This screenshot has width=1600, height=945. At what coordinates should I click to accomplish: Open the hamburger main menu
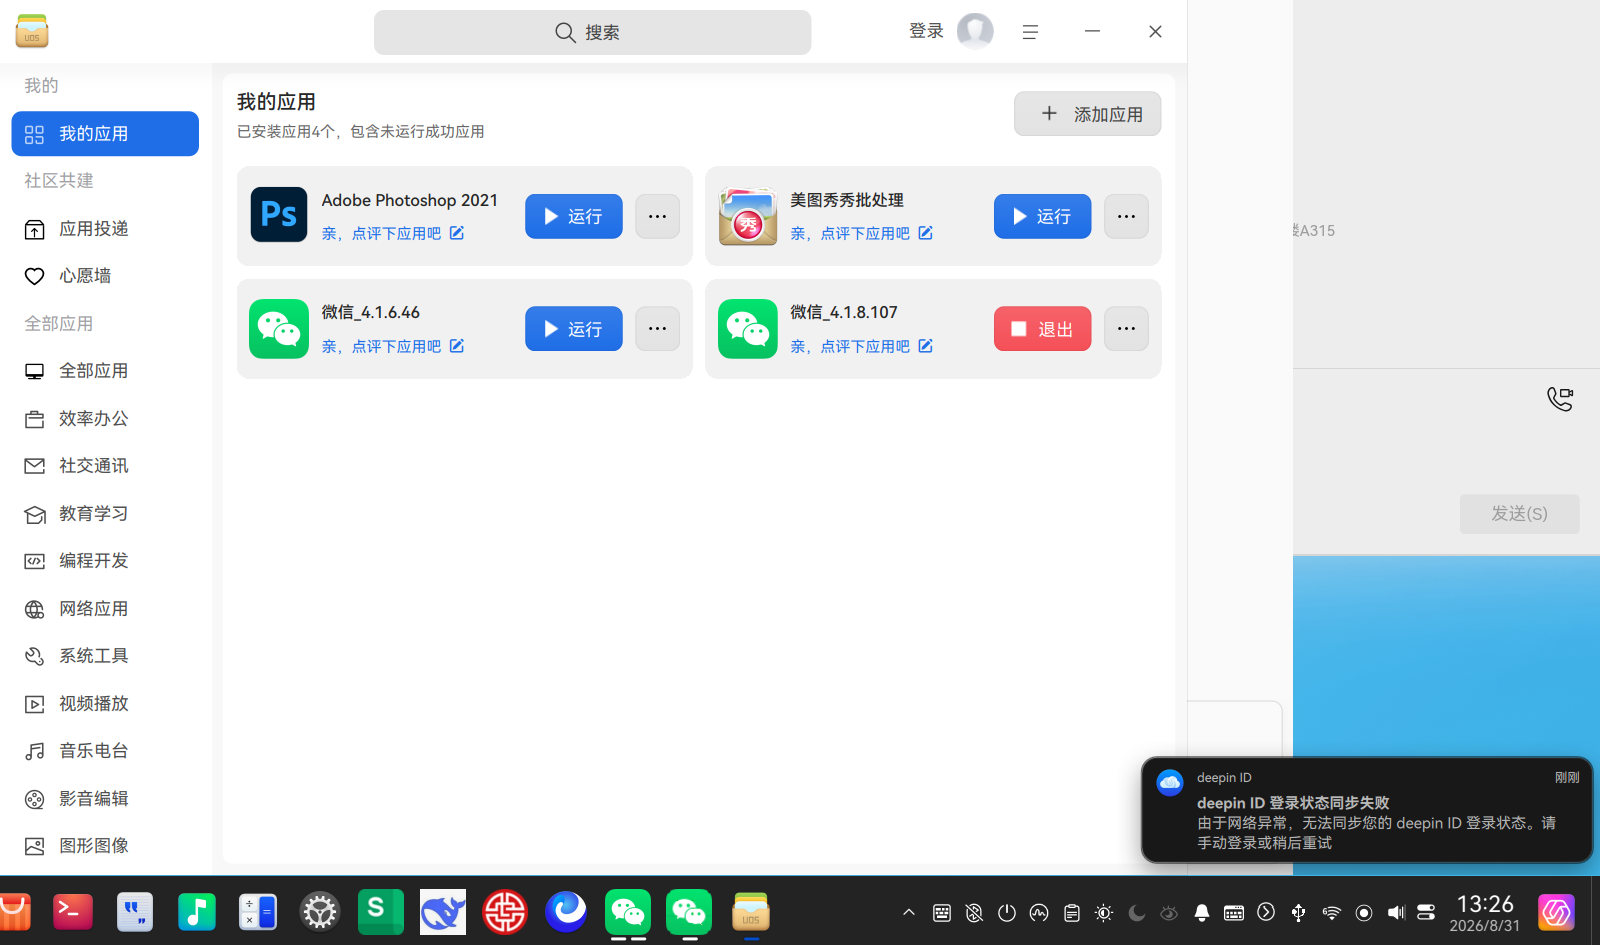point(1030,32)
